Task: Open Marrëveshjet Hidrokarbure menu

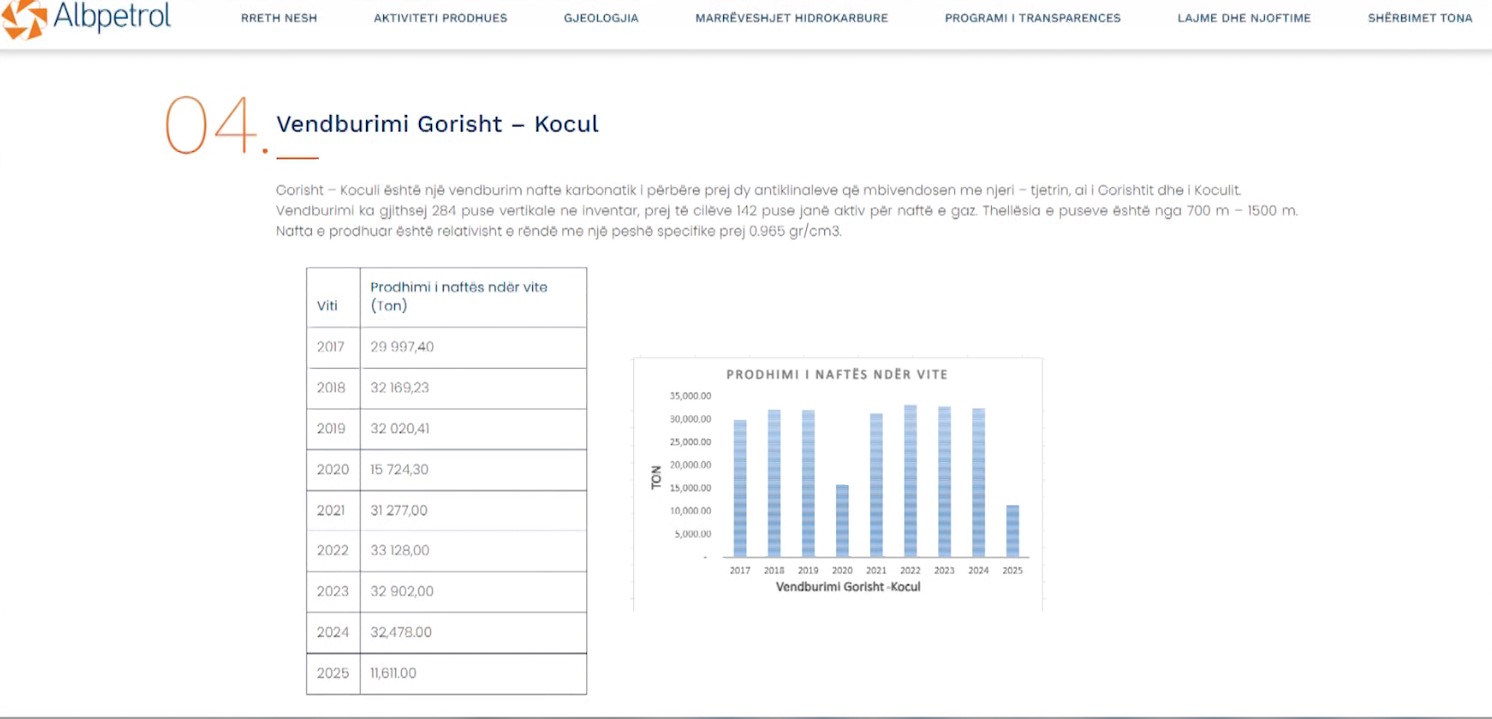Action: (791, 18)
